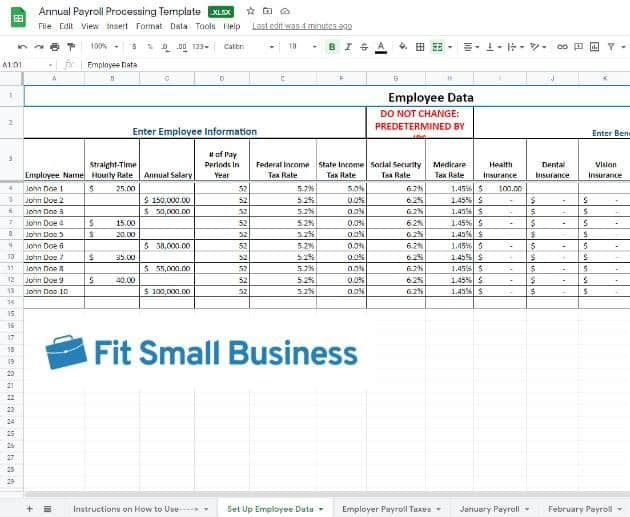
Task: Open the more number formats dropdown
Action: tap(200, 47)
